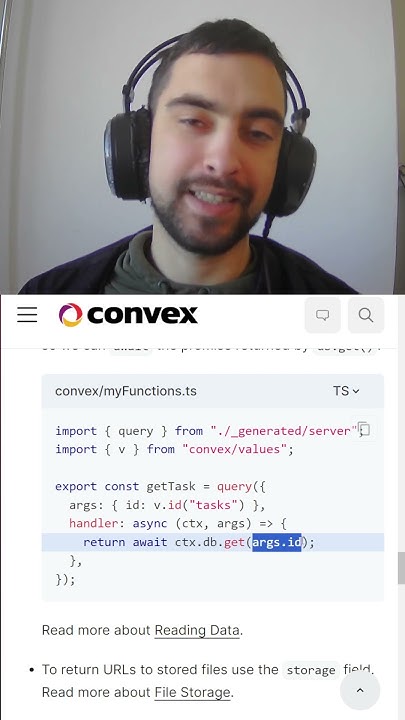Click the presenter webcam video
The image size is (405, 720).
pos(202,147)
